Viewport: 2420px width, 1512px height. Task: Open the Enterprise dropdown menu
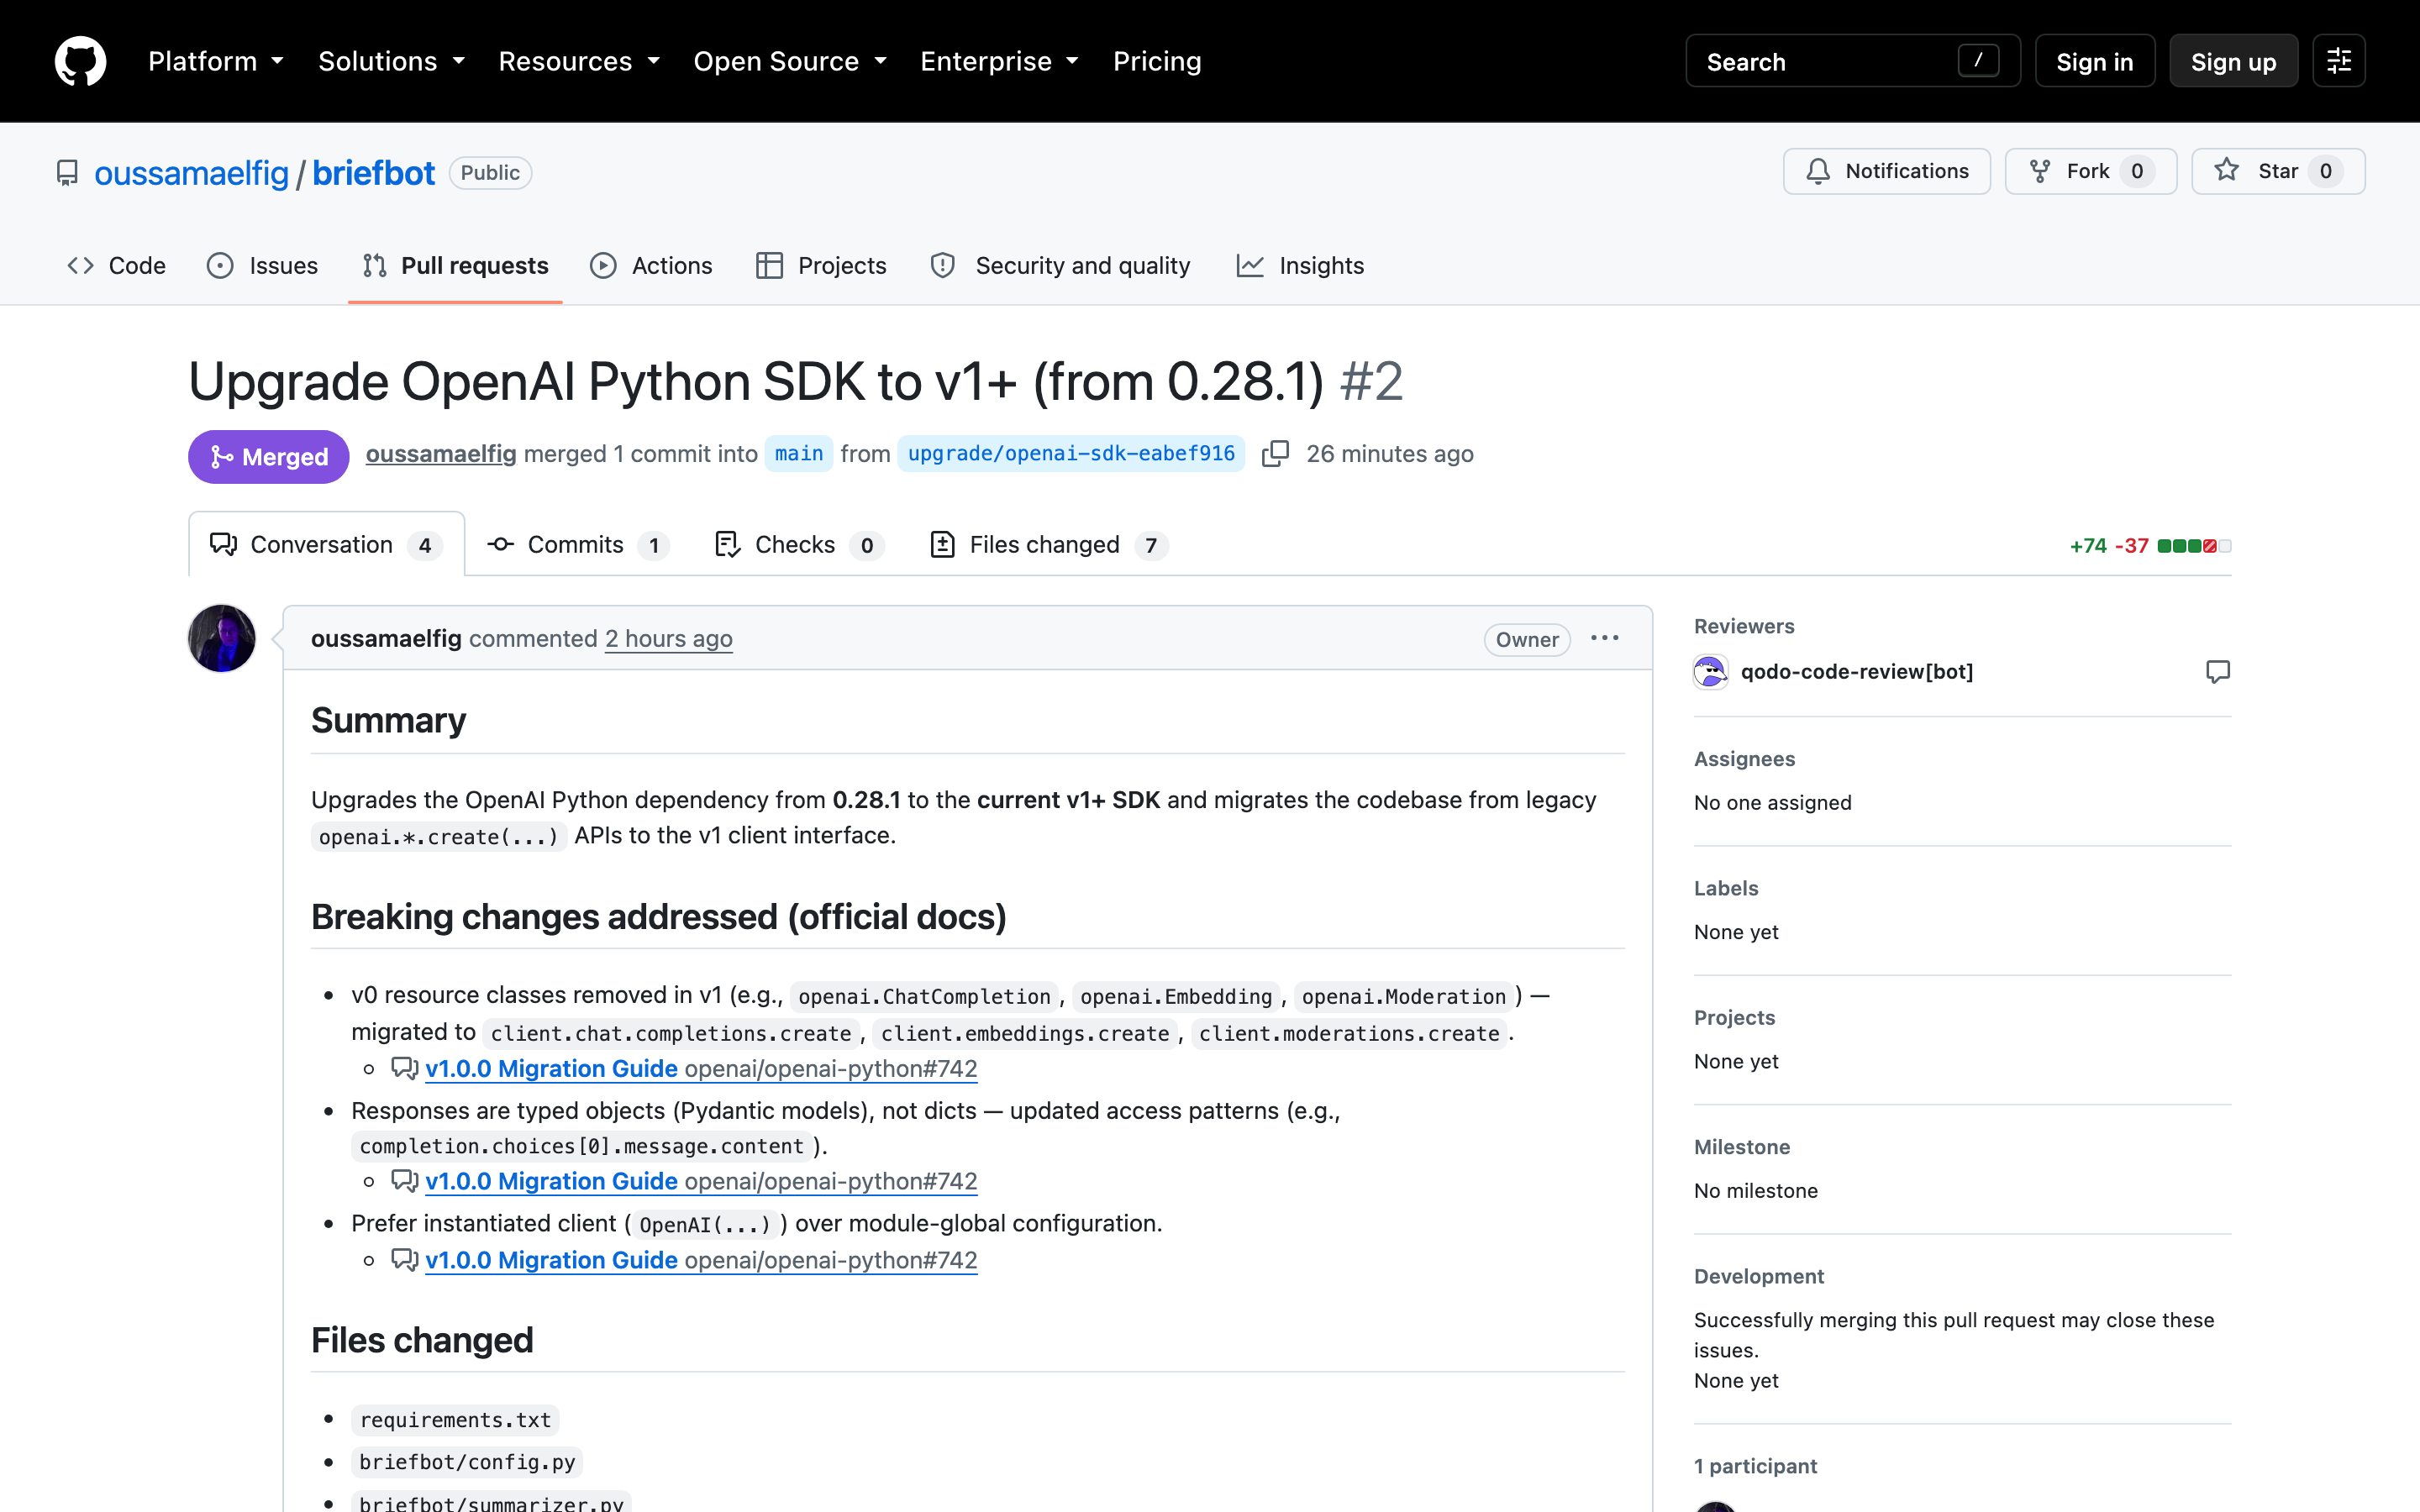(x=999, y=61)
